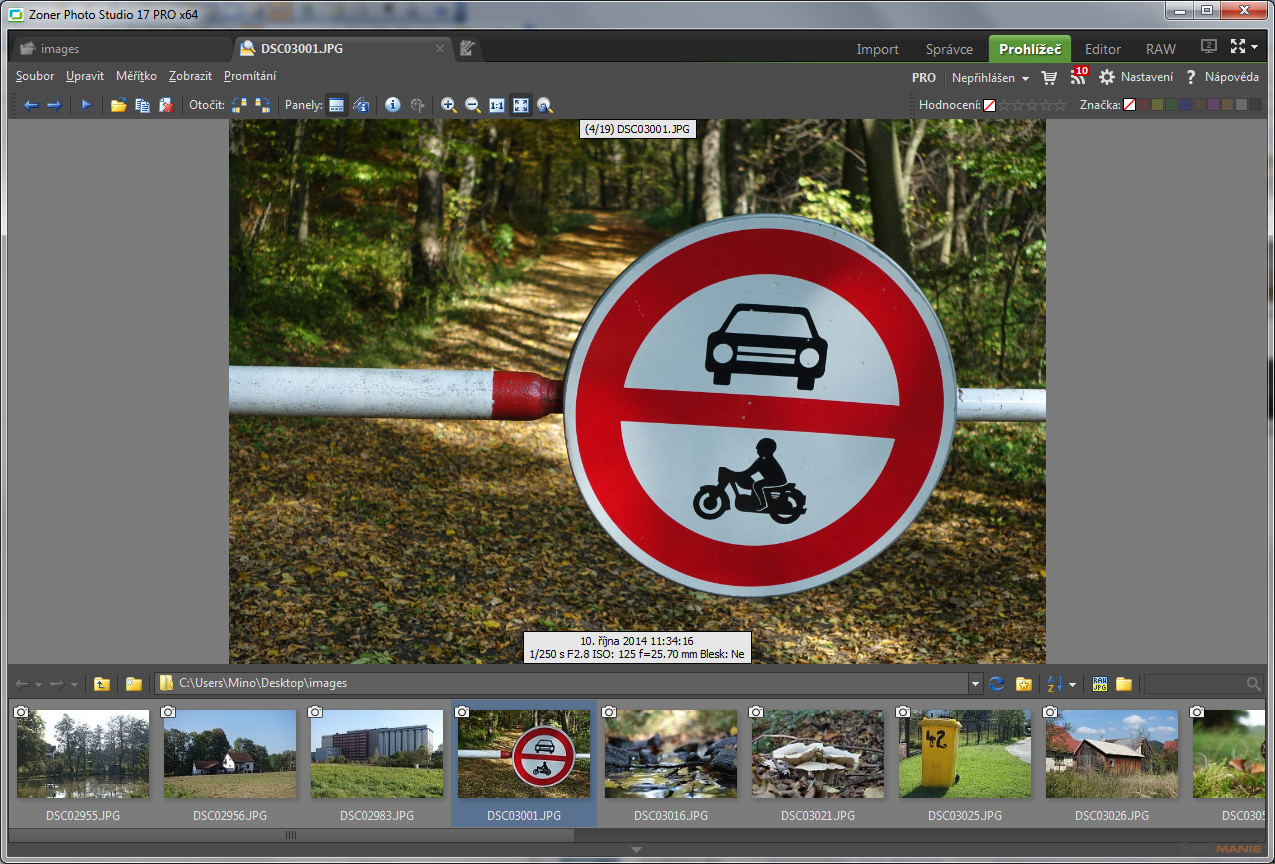Set zoom to 1:1 actual size
Screen dimensions: 1275x864
497,105
